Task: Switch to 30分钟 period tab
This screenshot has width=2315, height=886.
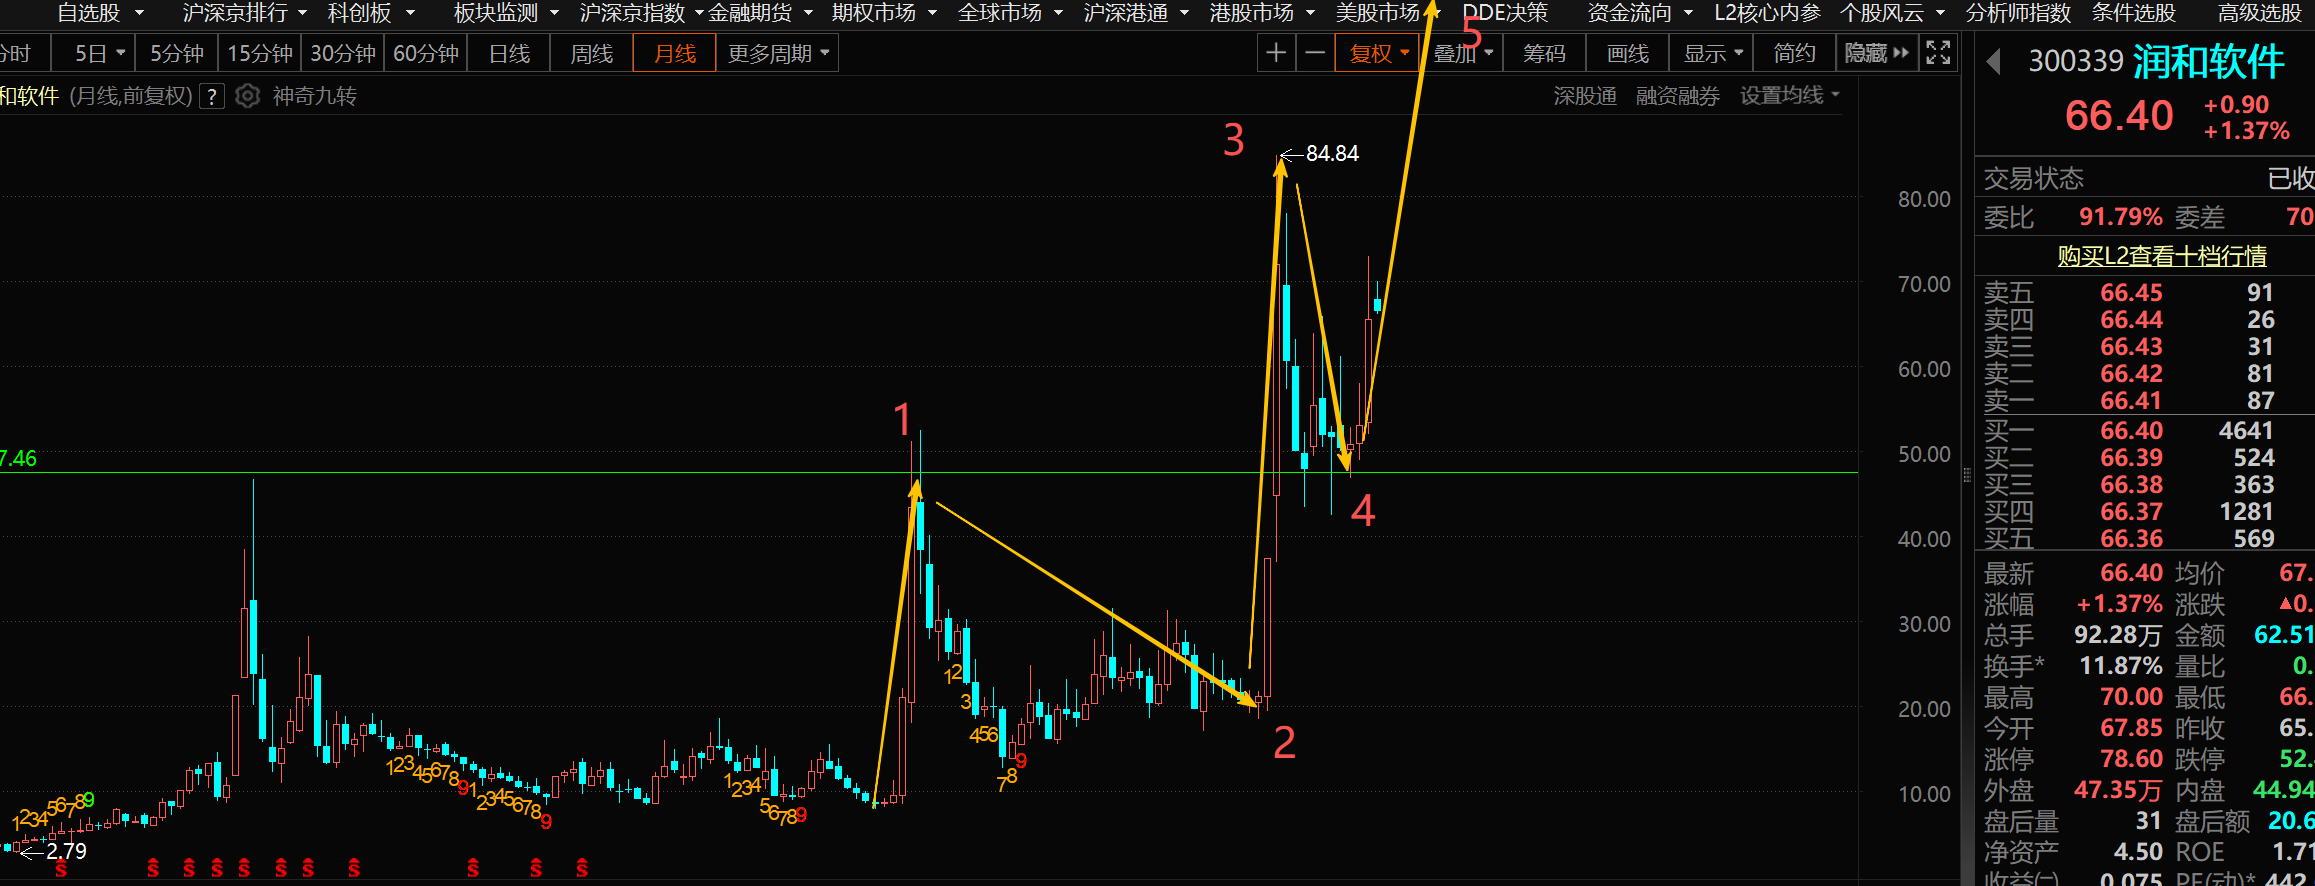Action: point(343,53)
